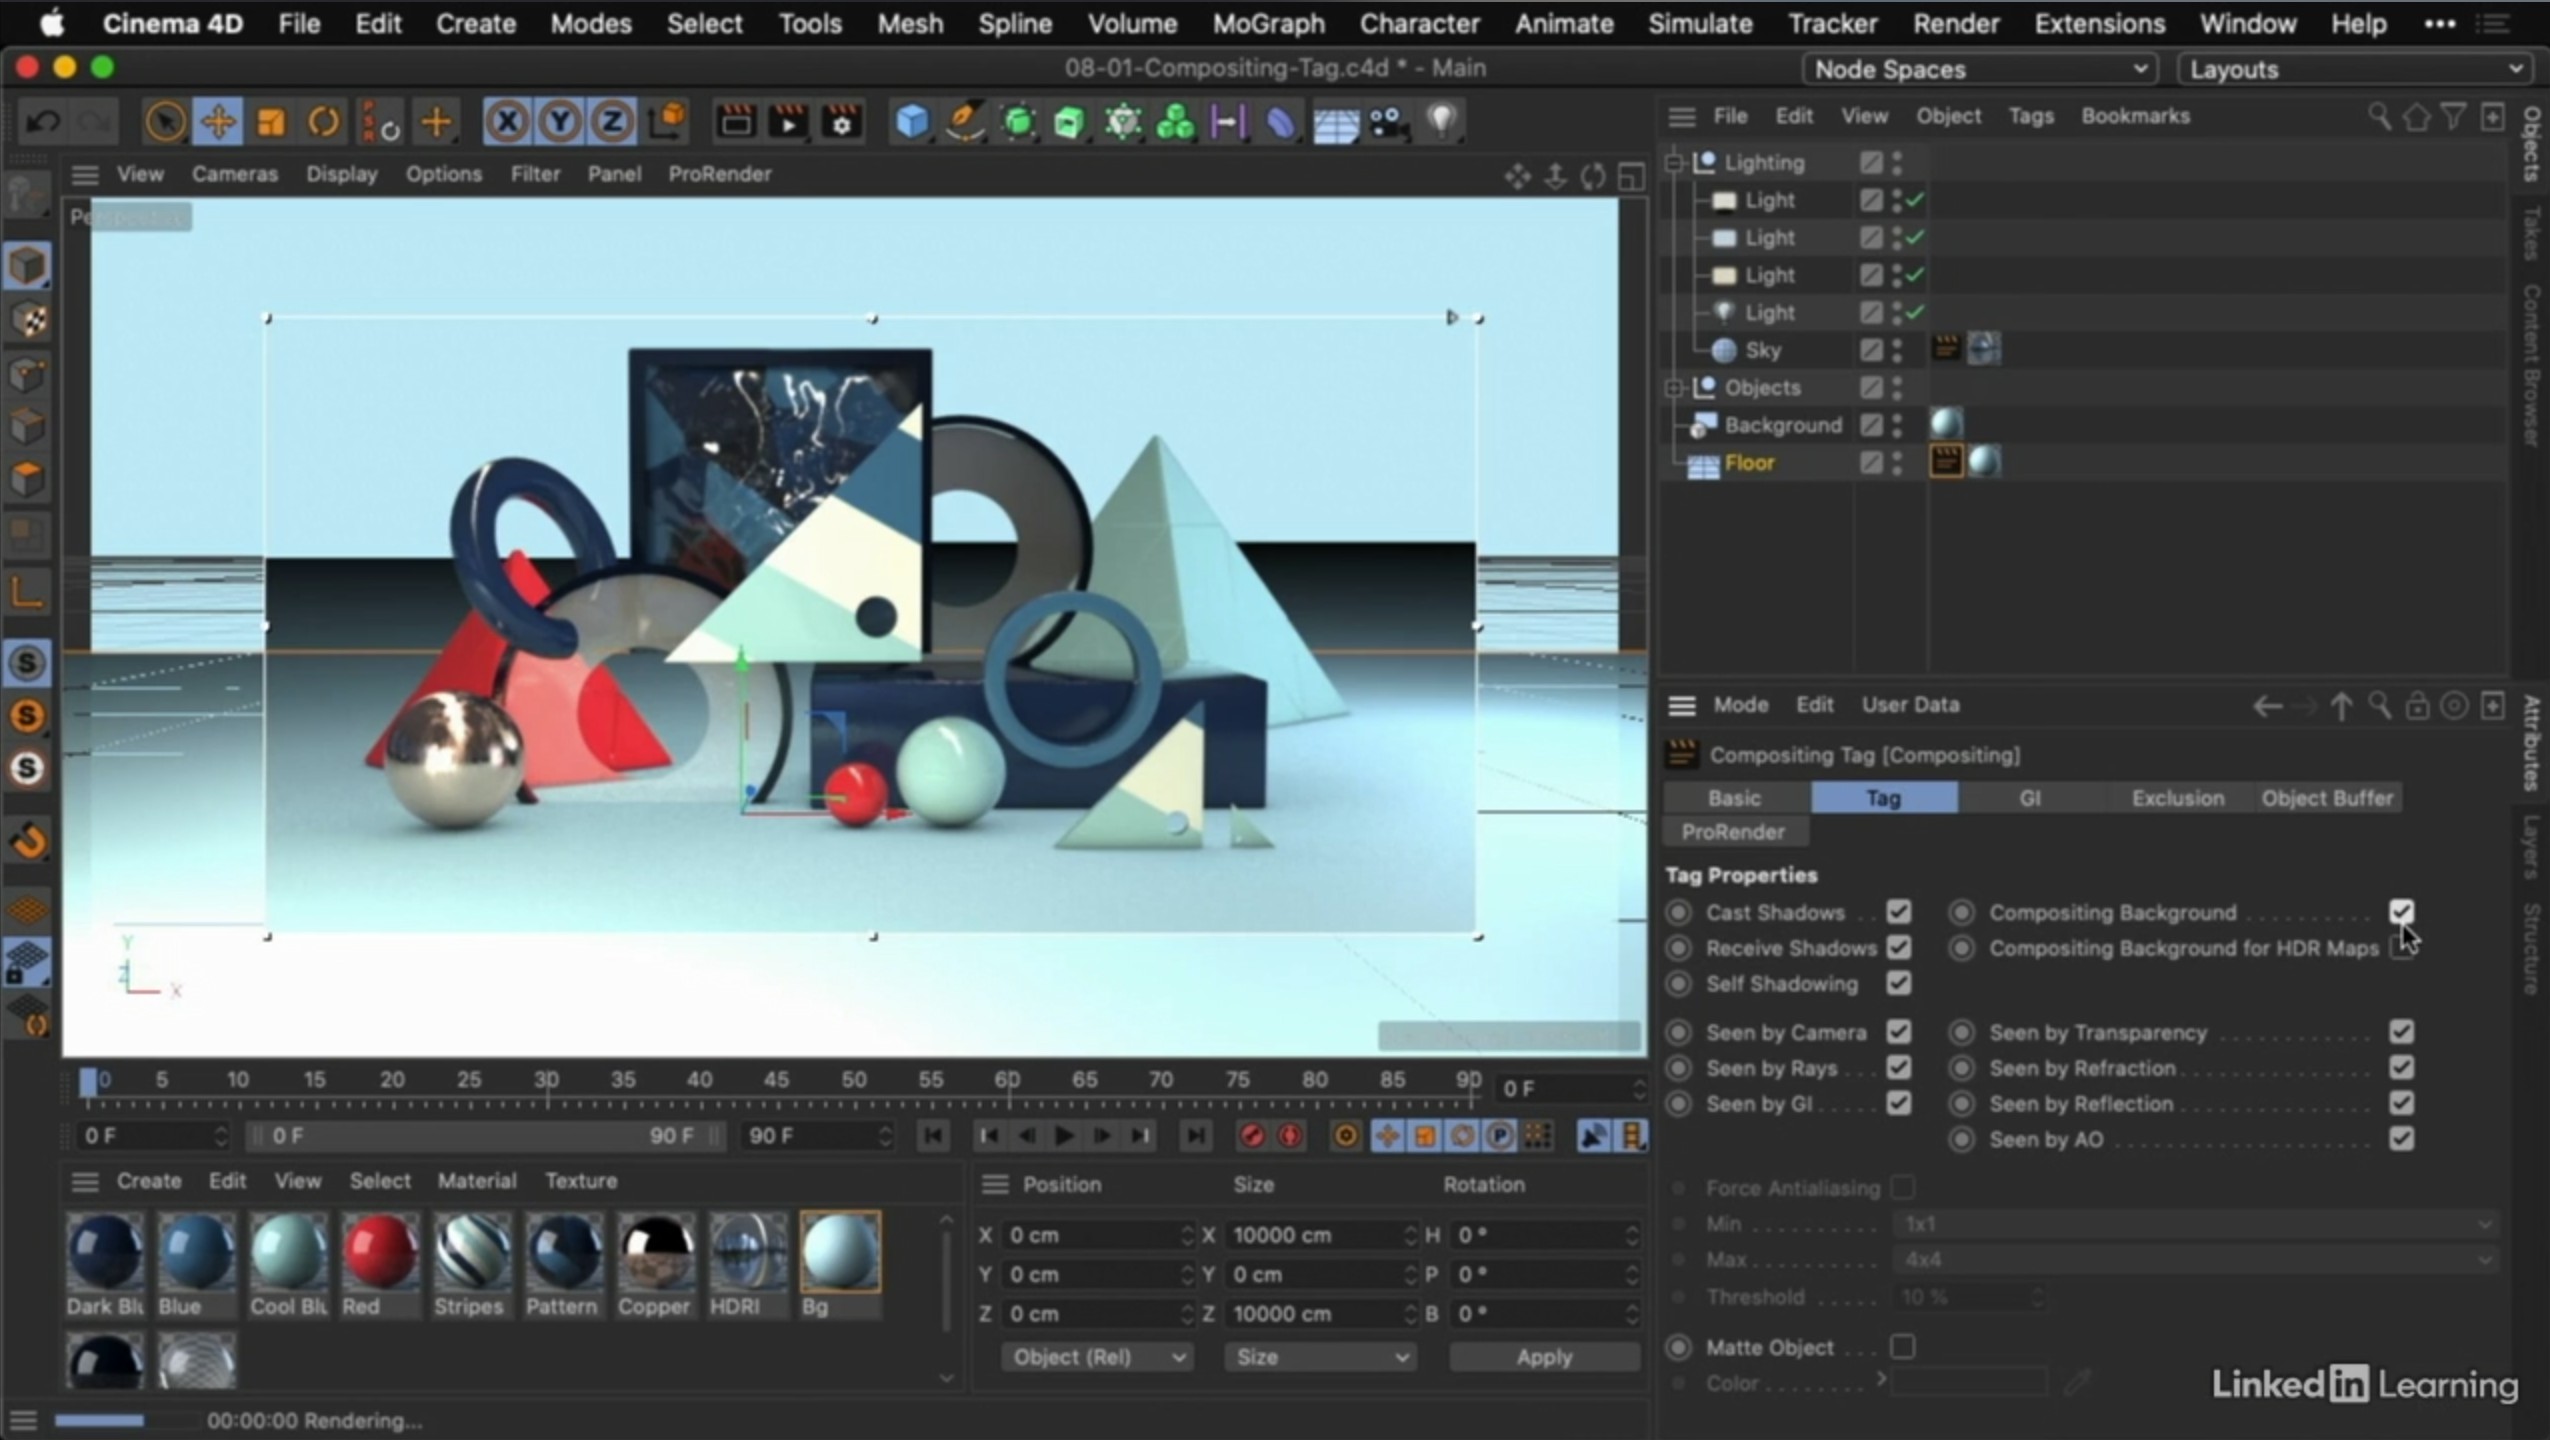This screenshot has height=1440, width=2550.
Task: Open the MoGraph menu
Action: (x=1268, y=23)
